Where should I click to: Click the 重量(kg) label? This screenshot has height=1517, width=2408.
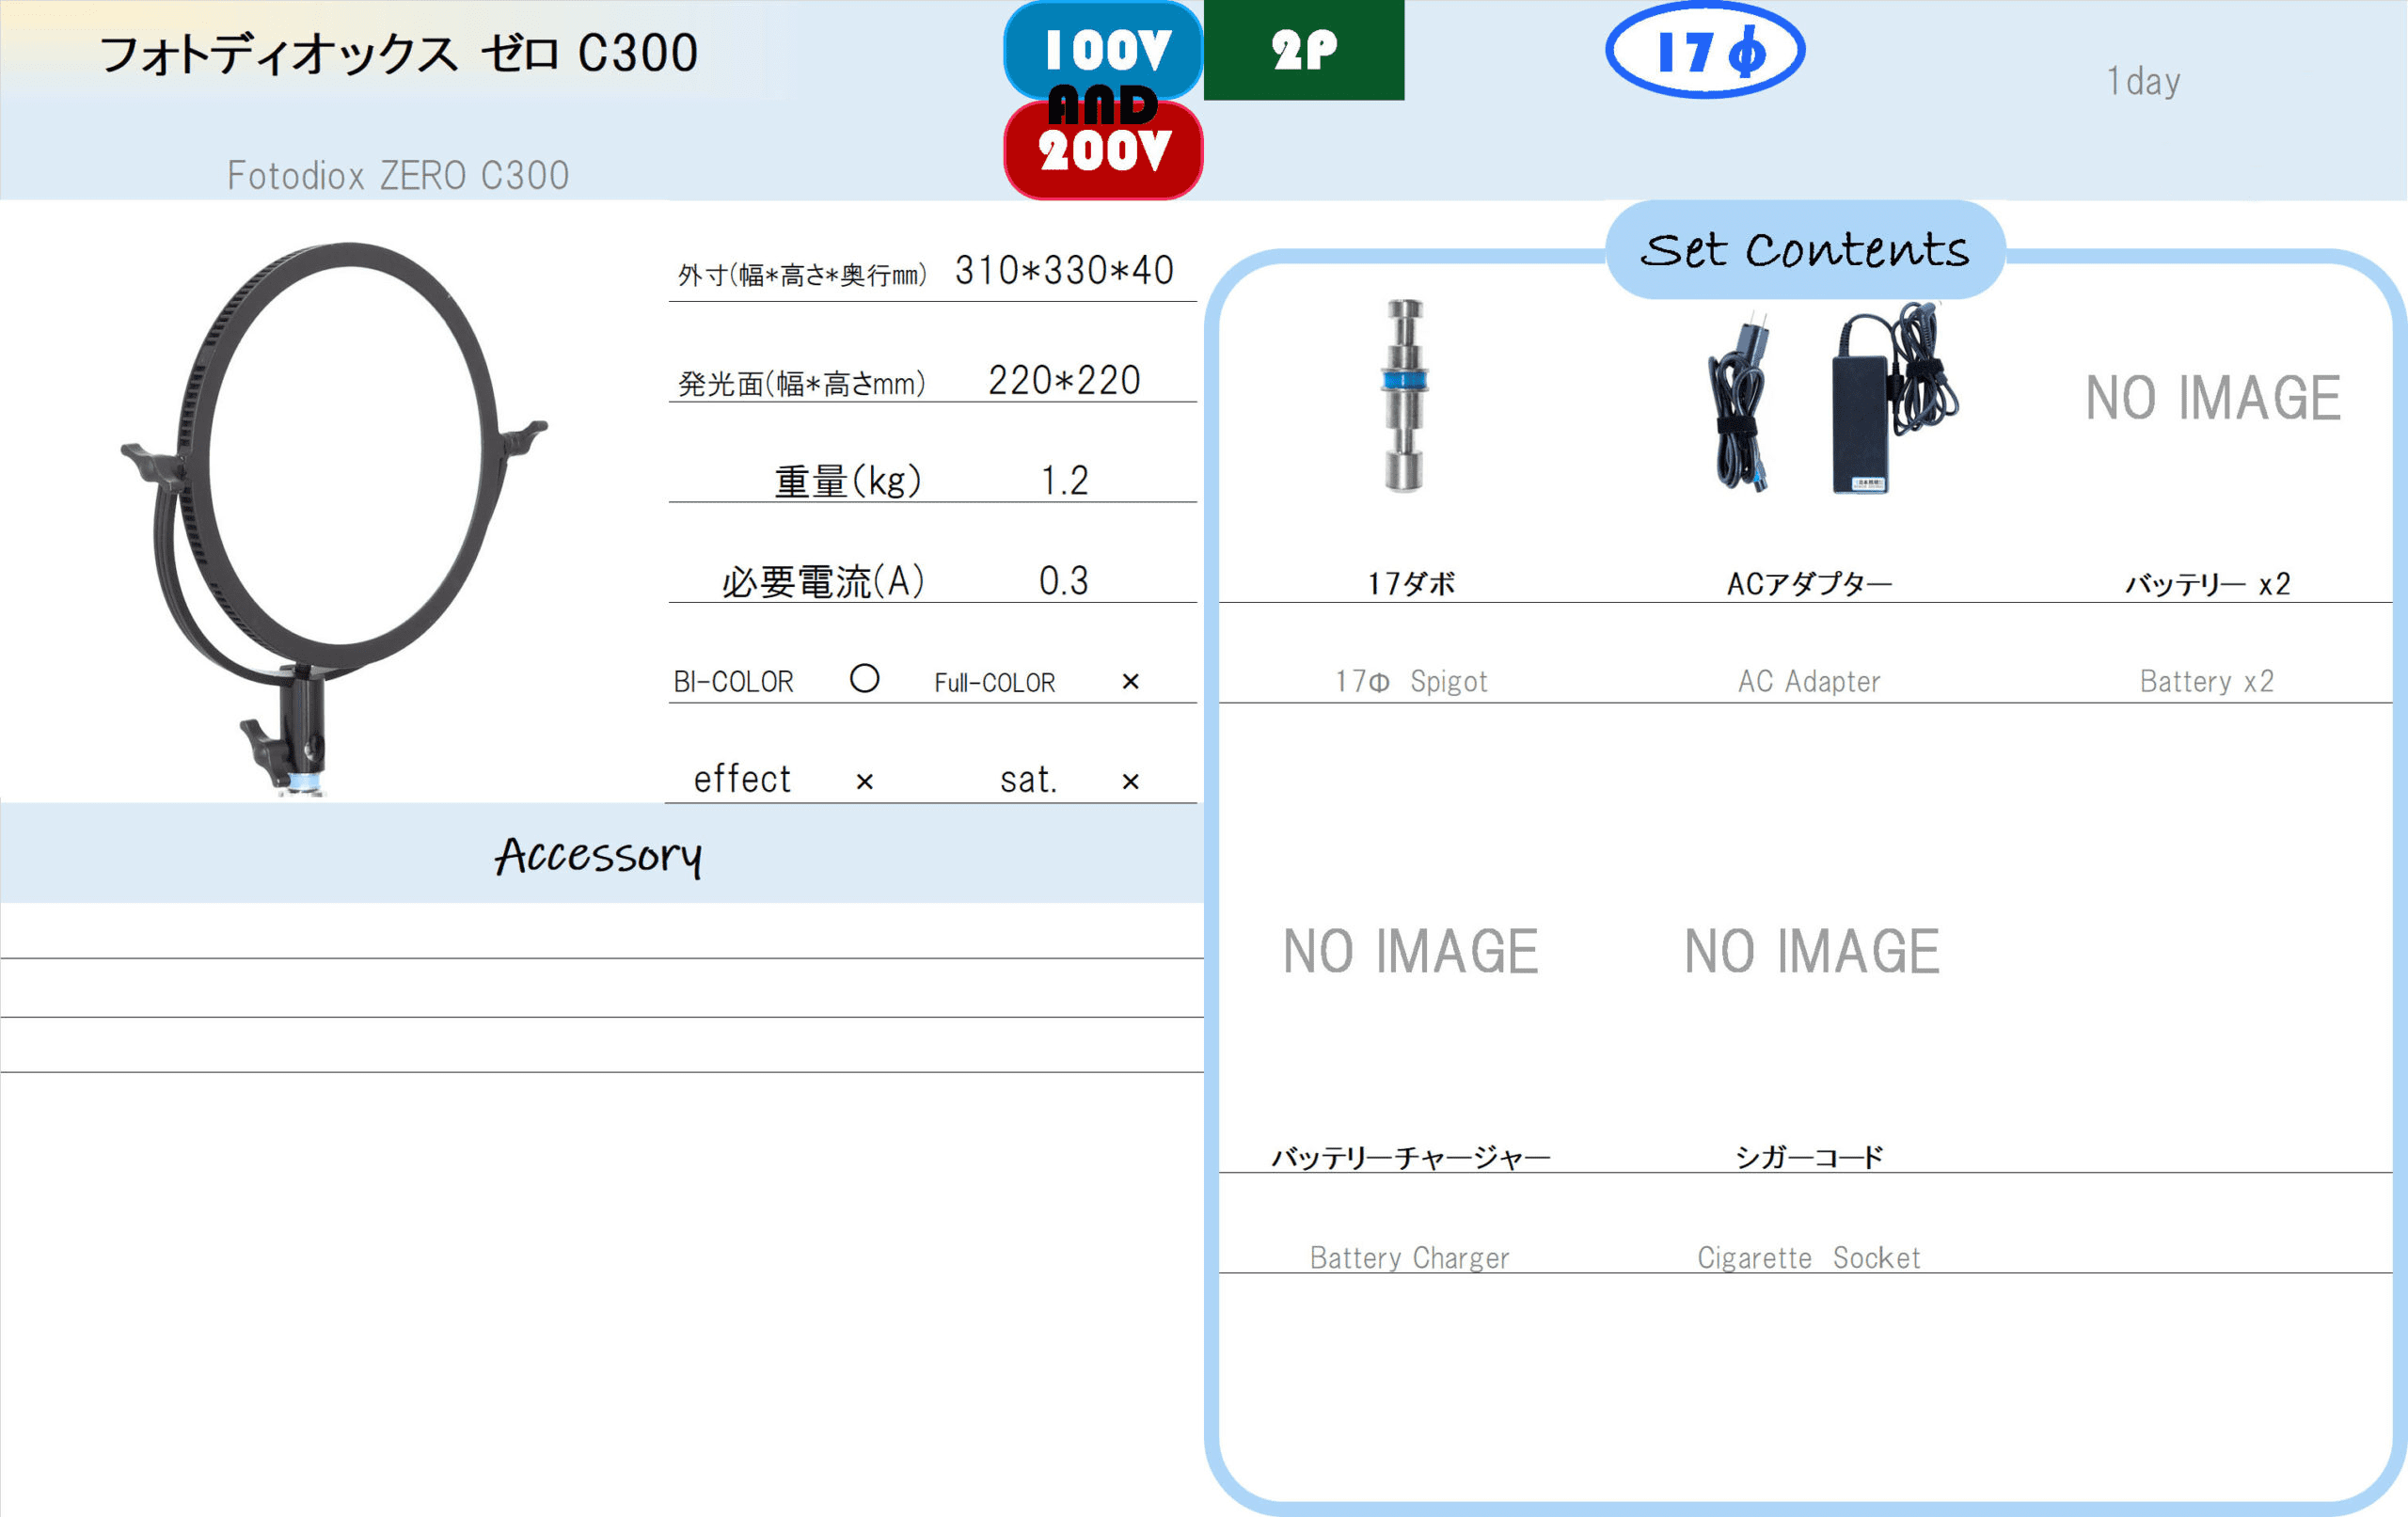pyautogui.click(x=848, y=481)
